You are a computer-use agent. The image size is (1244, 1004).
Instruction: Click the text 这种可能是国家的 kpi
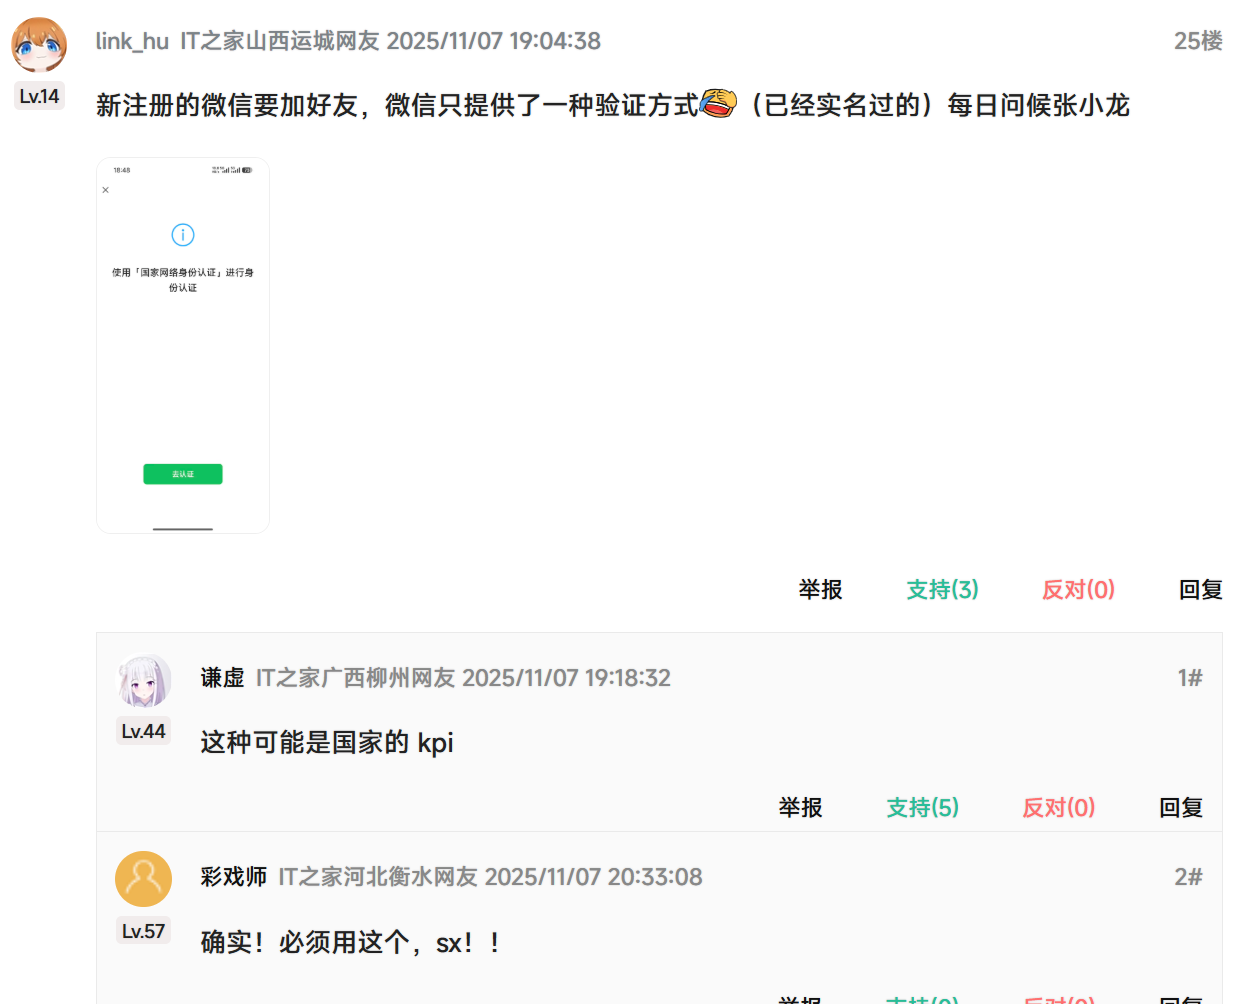point(327,743)
